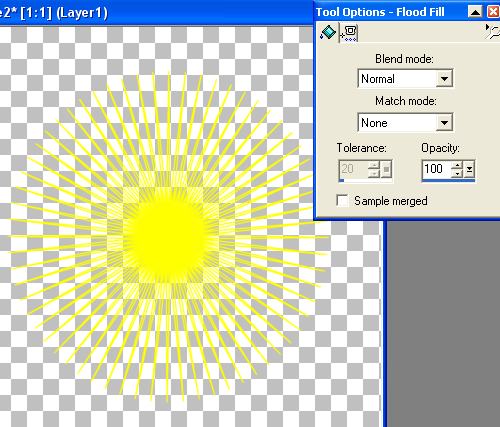Click the Layer1 image window title bar

tap(156, 13)
